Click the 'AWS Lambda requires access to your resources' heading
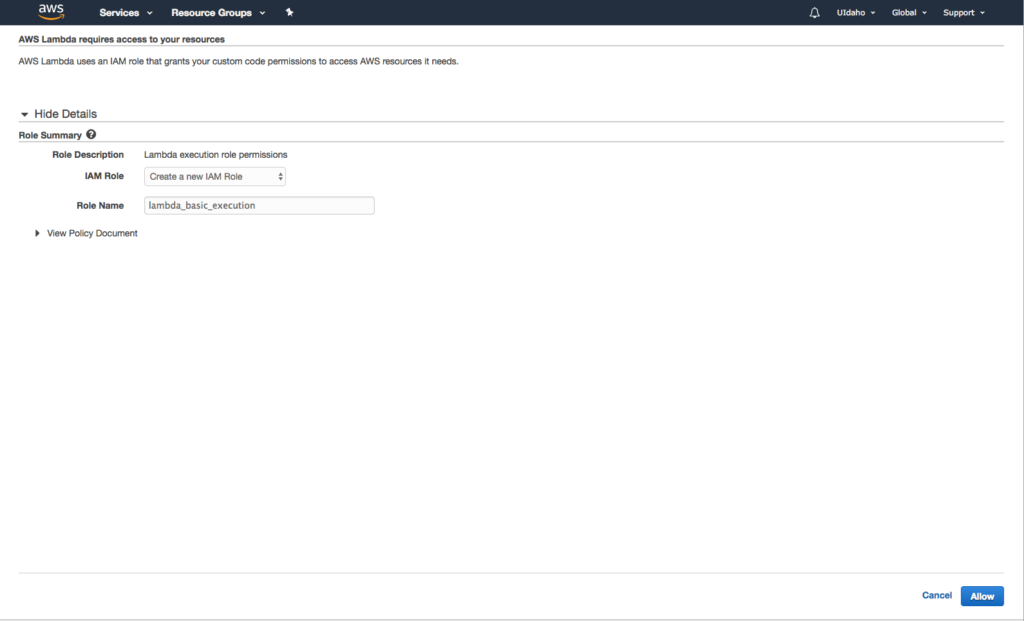Viewport: 1024px width, 621px height. pos(121,39)
